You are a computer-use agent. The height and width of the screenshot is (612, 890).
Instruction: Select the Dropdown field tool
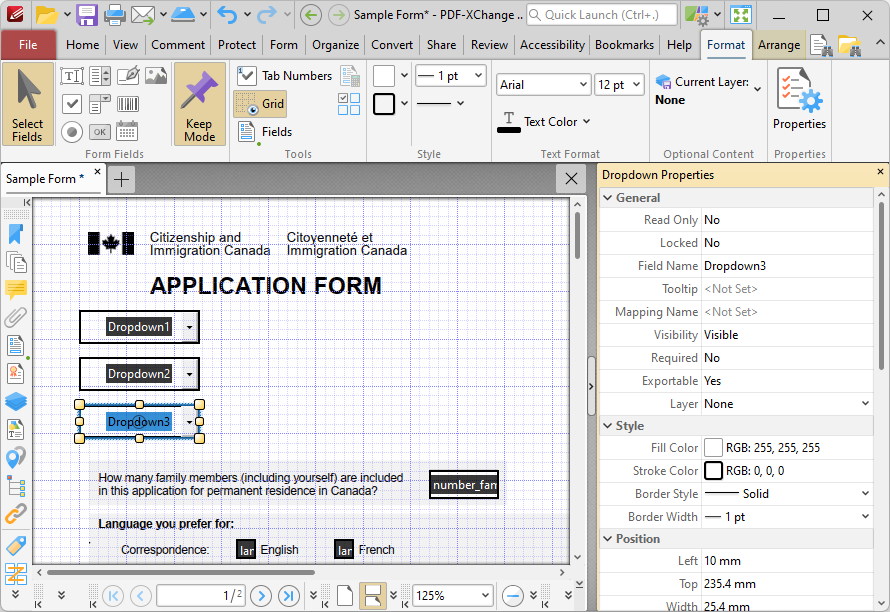pyautogui.click(x=100, y=104)
